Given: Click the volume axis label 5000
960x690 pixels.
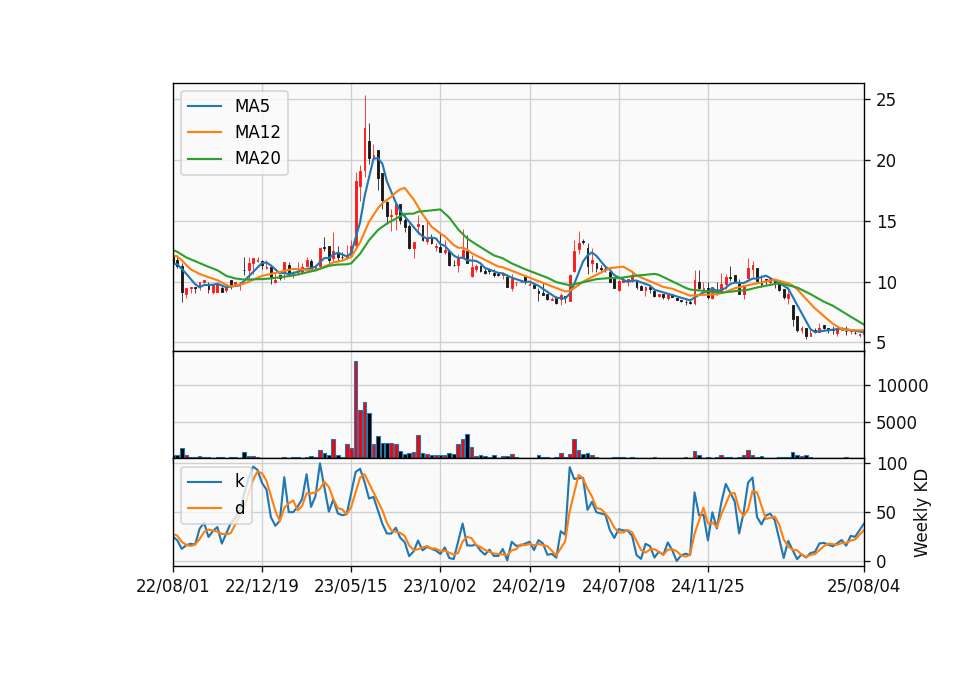Looking at the screenshot, I should (896, 422).
